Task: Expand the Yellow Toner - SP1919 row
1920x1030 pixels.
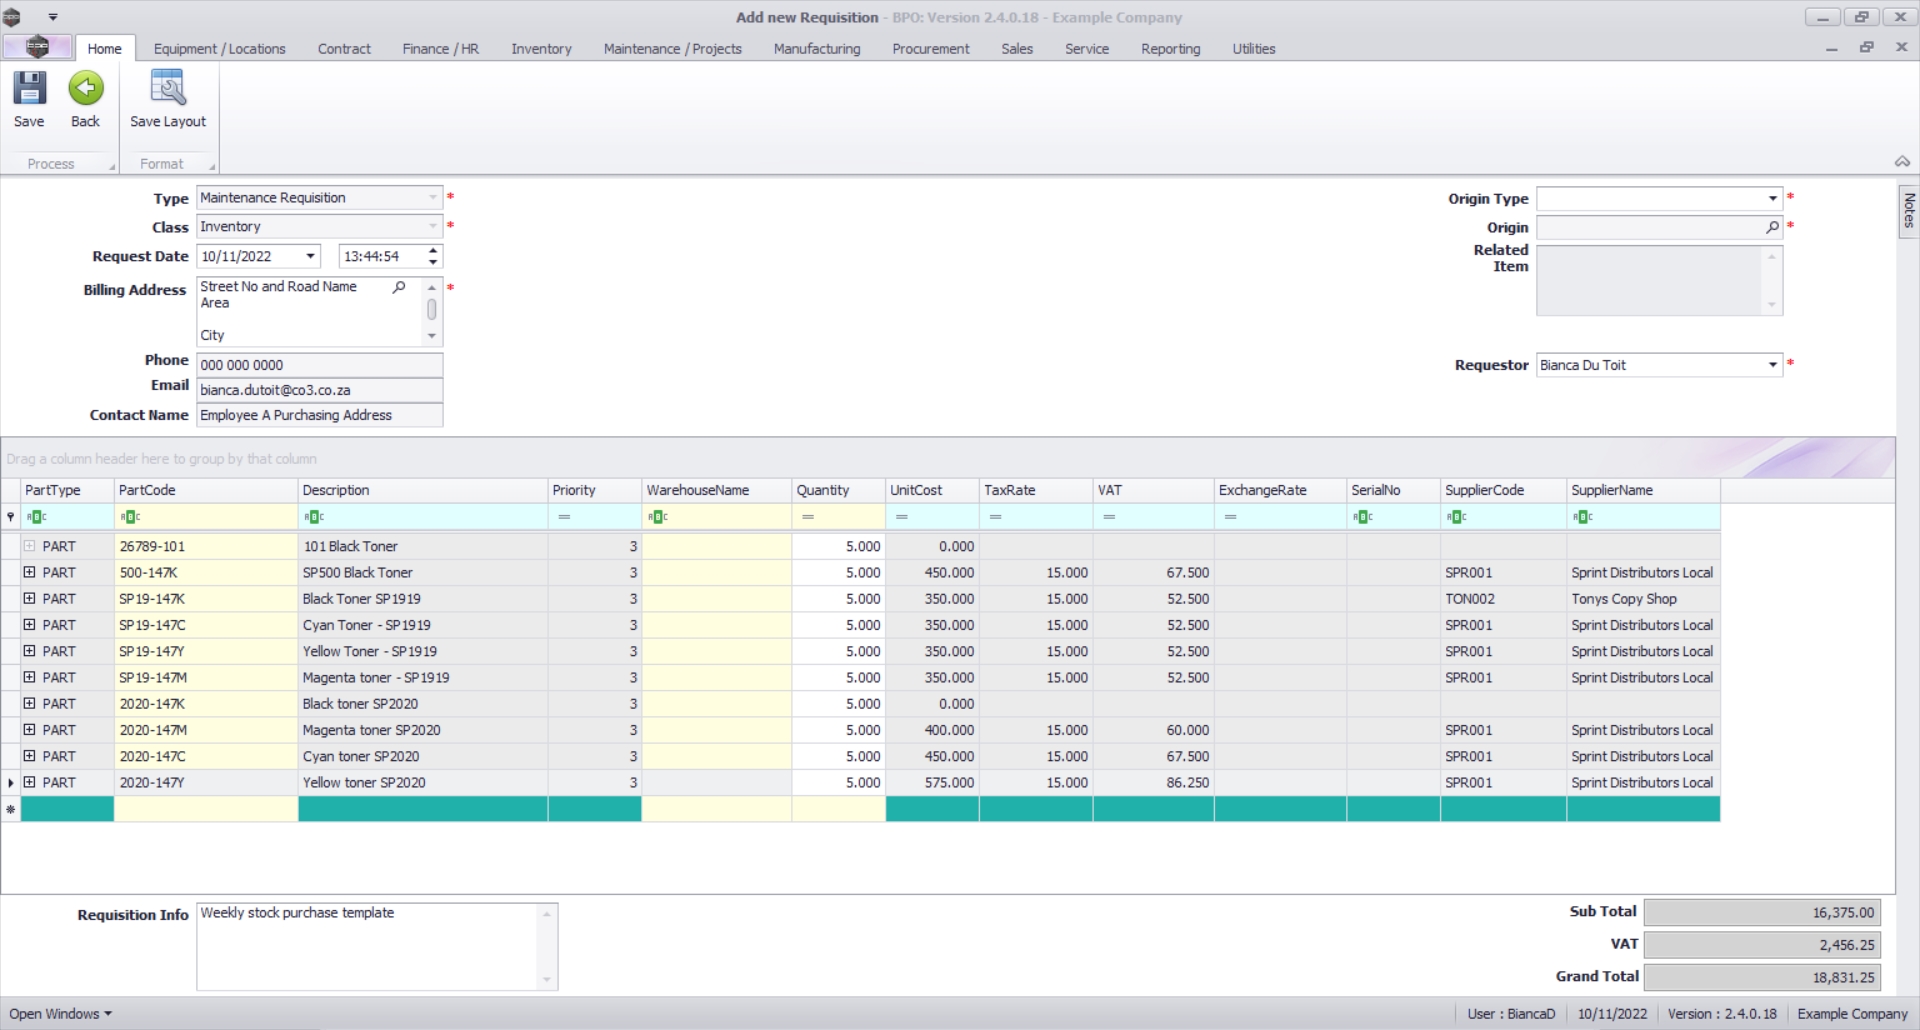Action: click(x=30, y=651)
